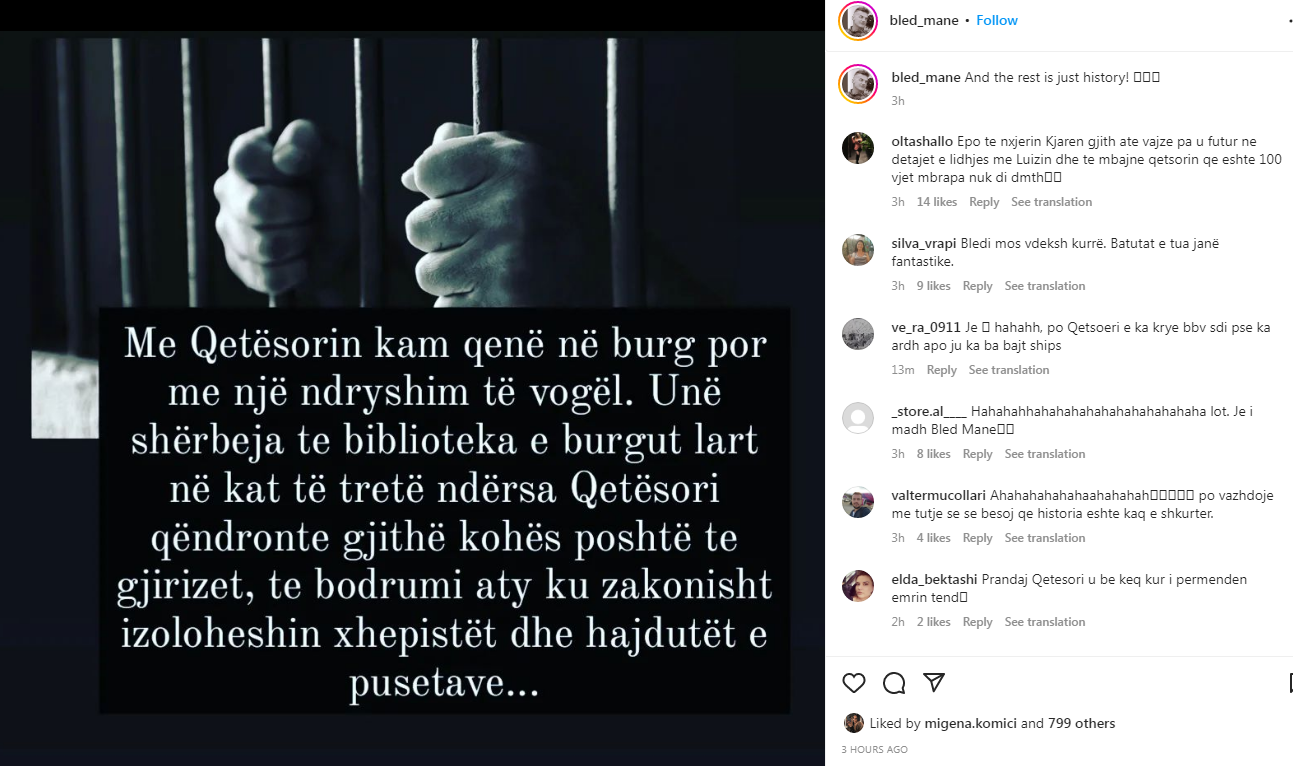See translation of silva_vrapi's comment
Image resolution: width=1293 pixels, height=766 pixels.
pyautogui.click(x=1045, y=286)
